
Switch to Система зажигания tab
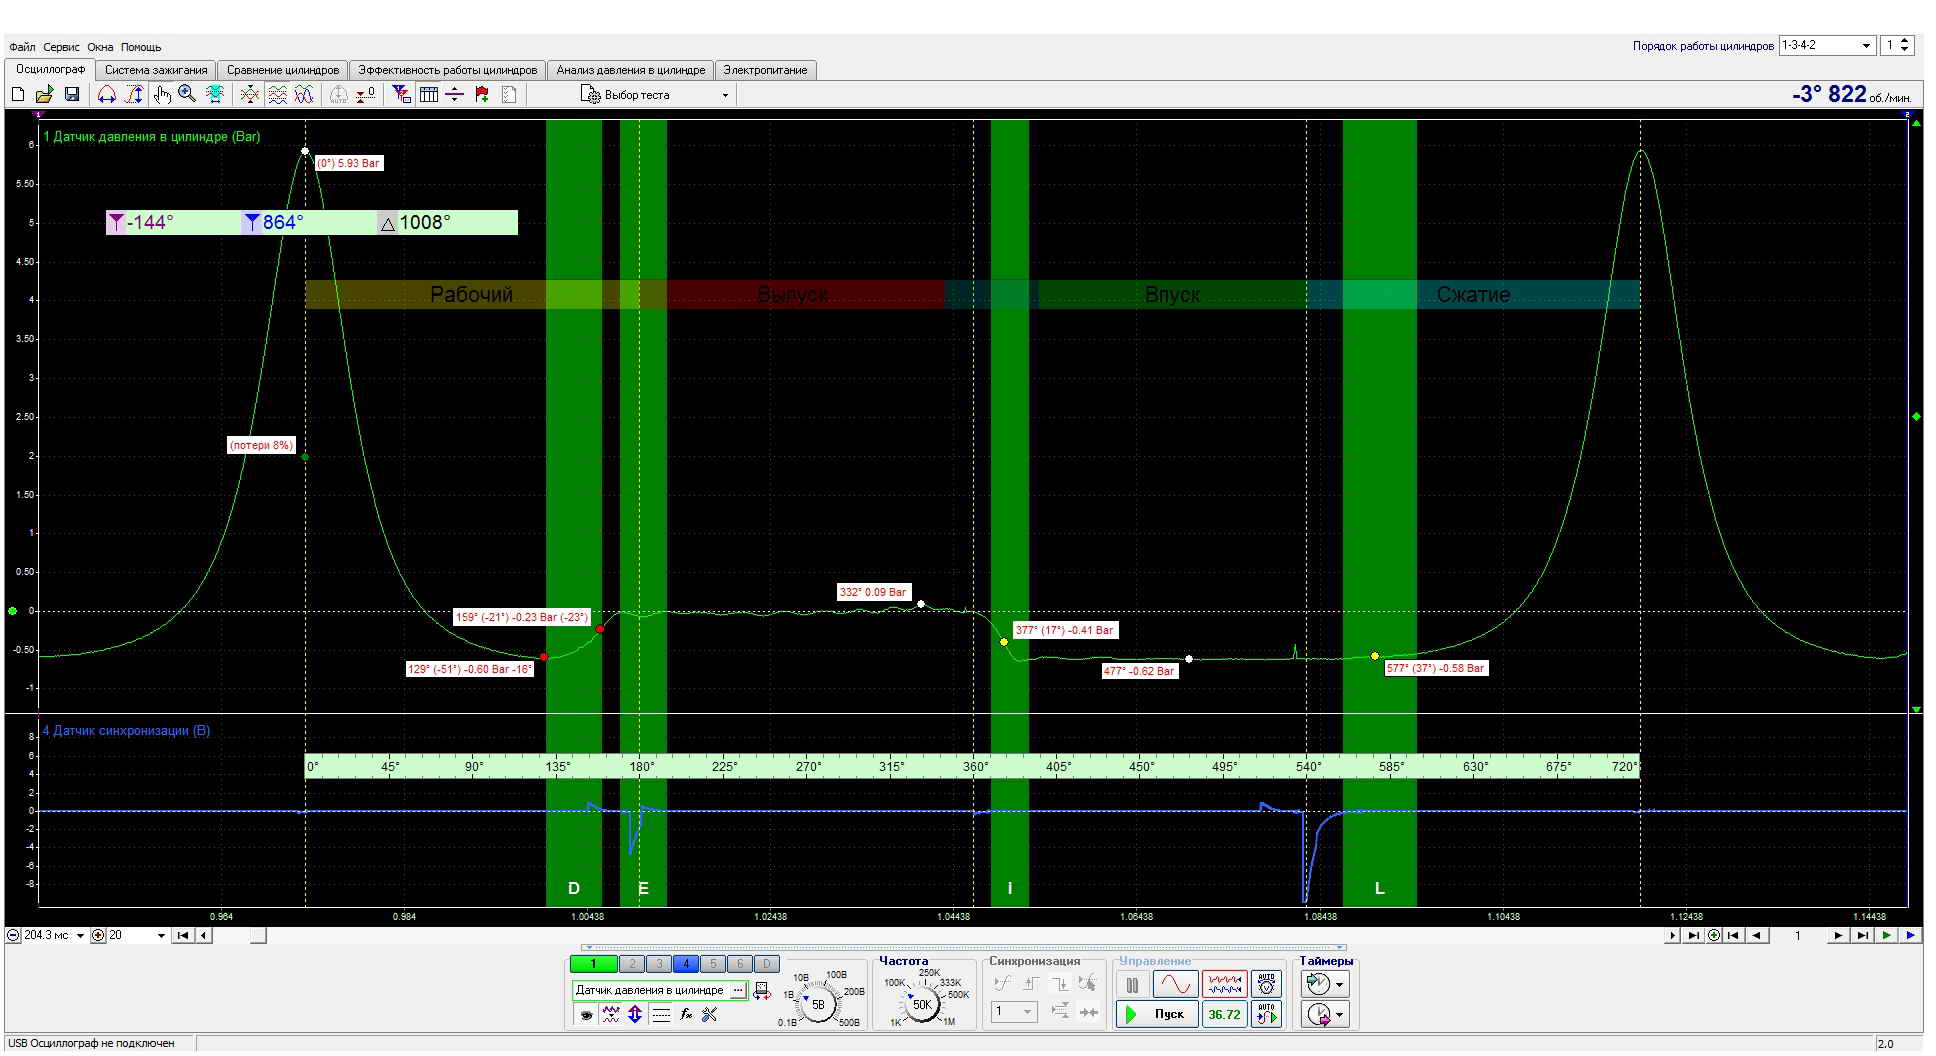tap(156, 70)
